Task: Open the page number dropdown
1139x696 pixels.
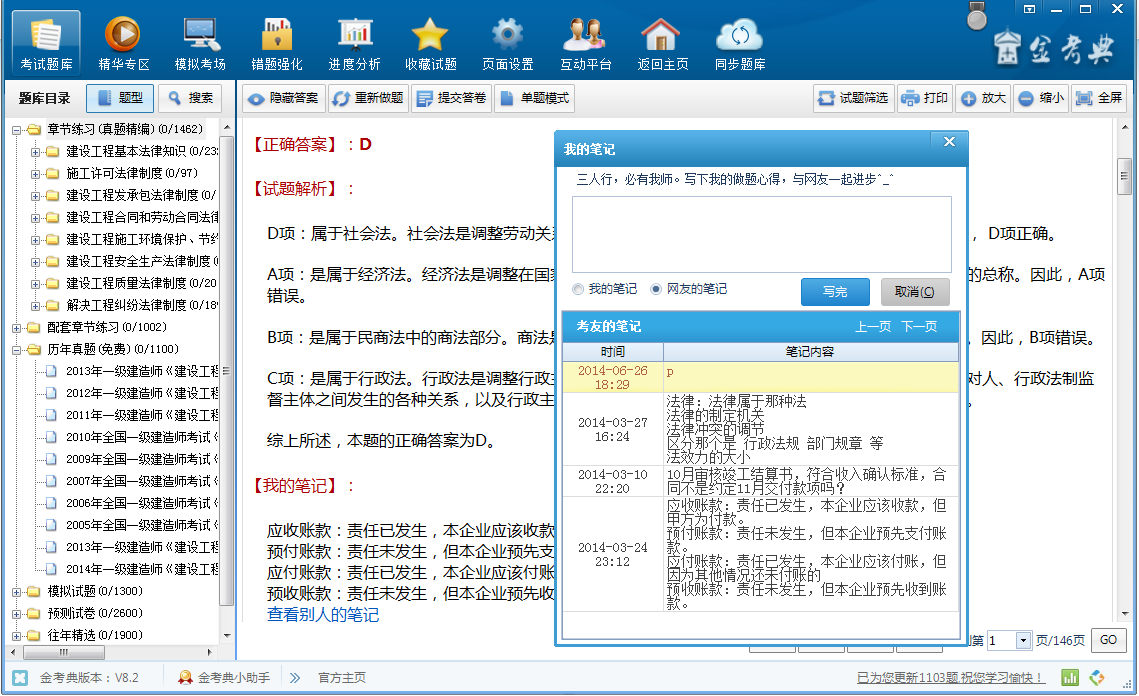Action: tap(1023, 640)
